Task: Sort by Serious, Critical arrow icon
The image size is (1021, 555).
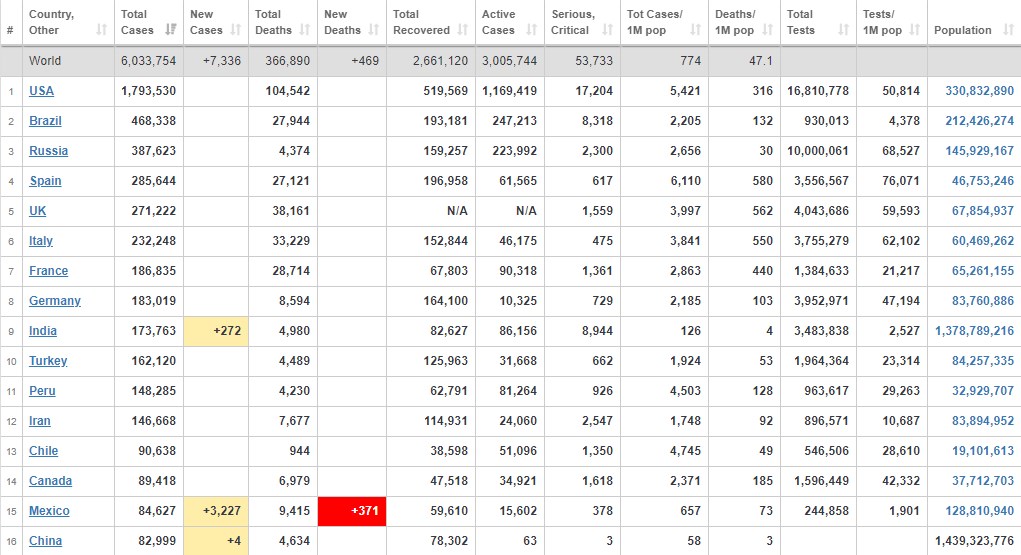Action: click(608, 30)
